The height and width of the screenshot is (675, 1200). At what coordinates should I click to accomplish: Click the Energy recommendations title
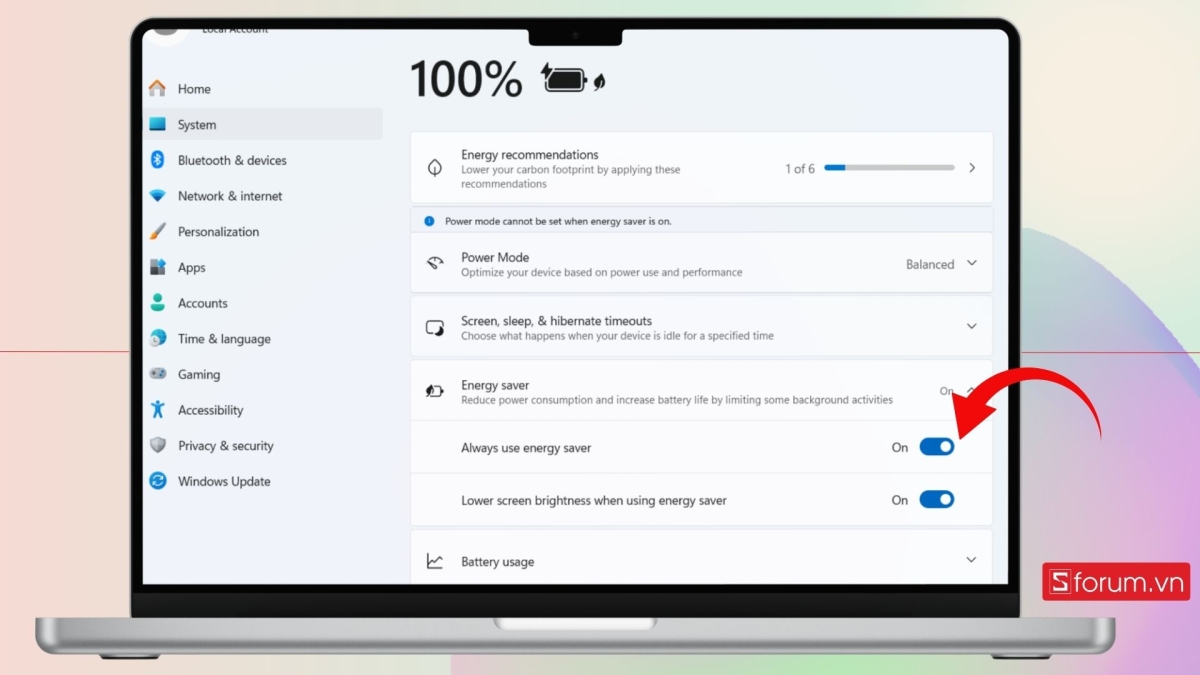[530, 154]
